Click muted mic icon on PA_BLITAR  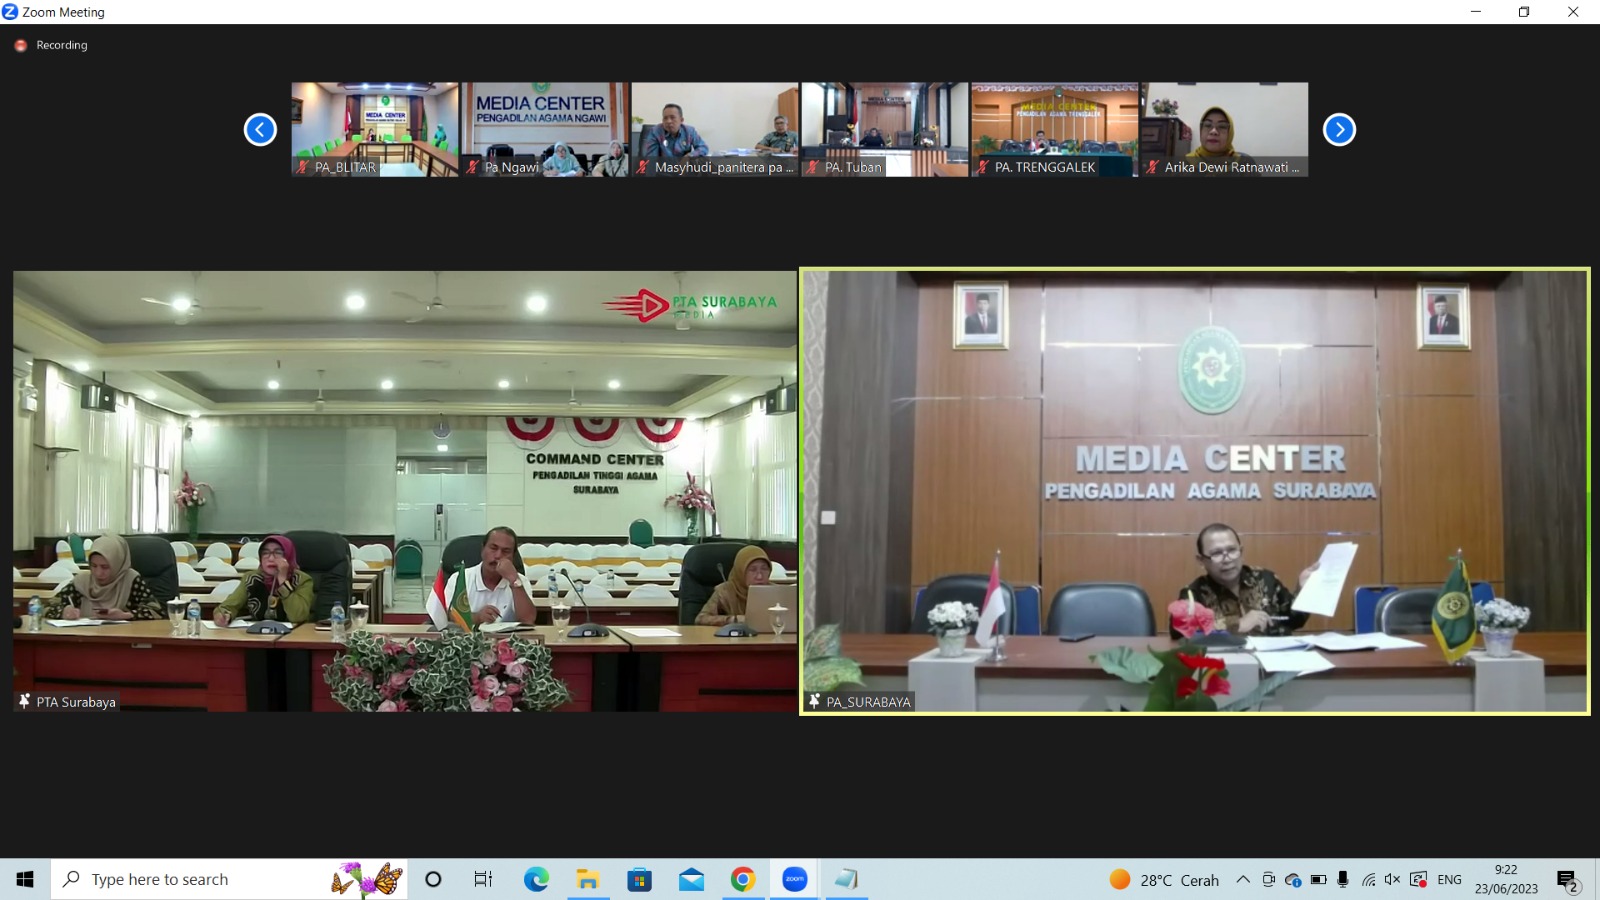tap(303, 167)
